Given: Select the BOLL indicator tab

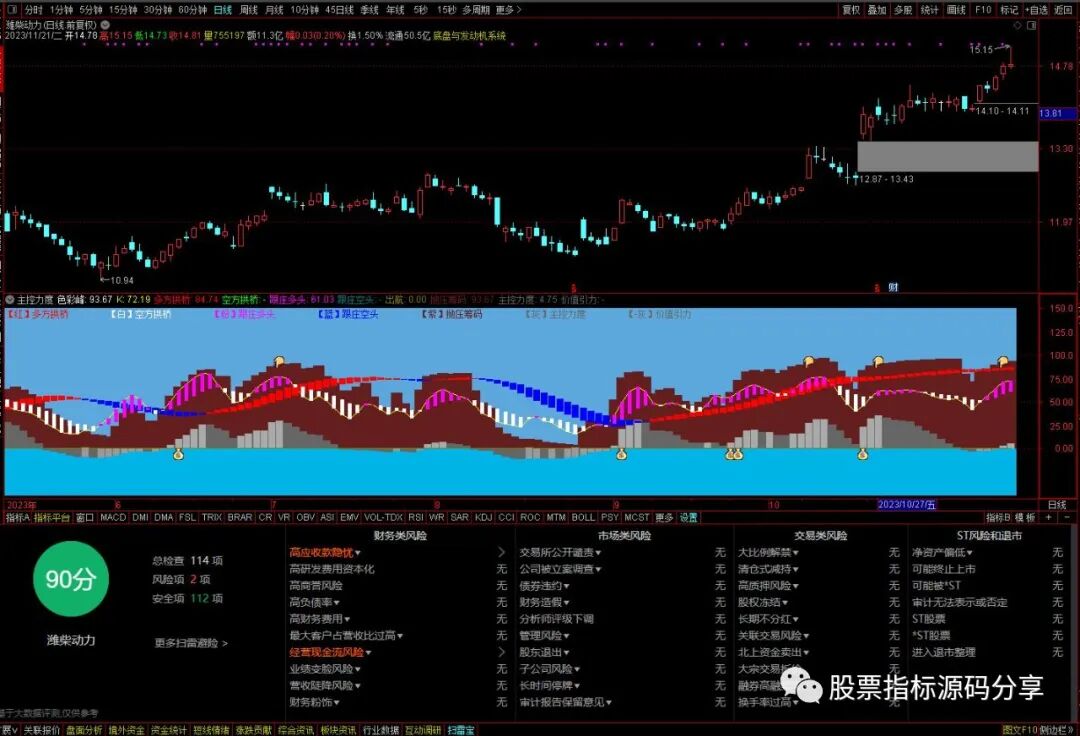Looking at the screenshot, I should pos(583,517).
